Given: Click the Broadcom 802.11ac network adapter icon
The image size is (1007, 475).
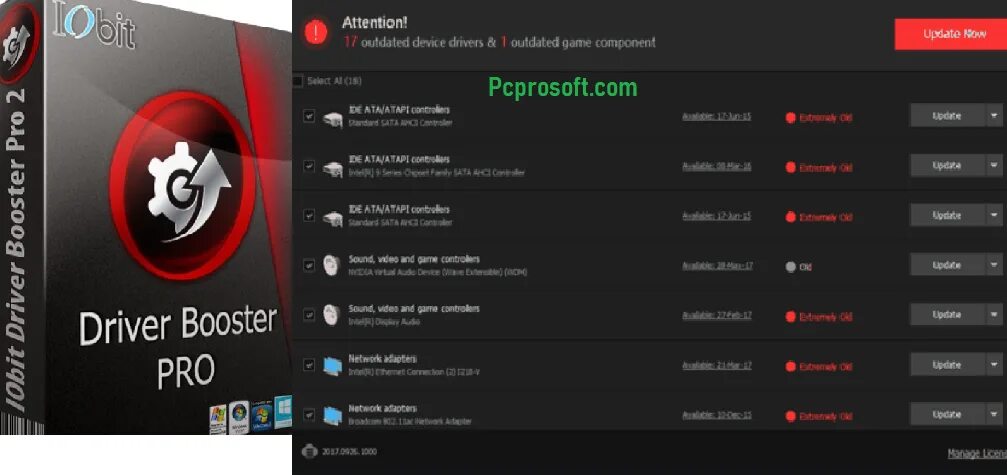Looking at the screenshot, I should pyautogui.click(x=333, y=415).
